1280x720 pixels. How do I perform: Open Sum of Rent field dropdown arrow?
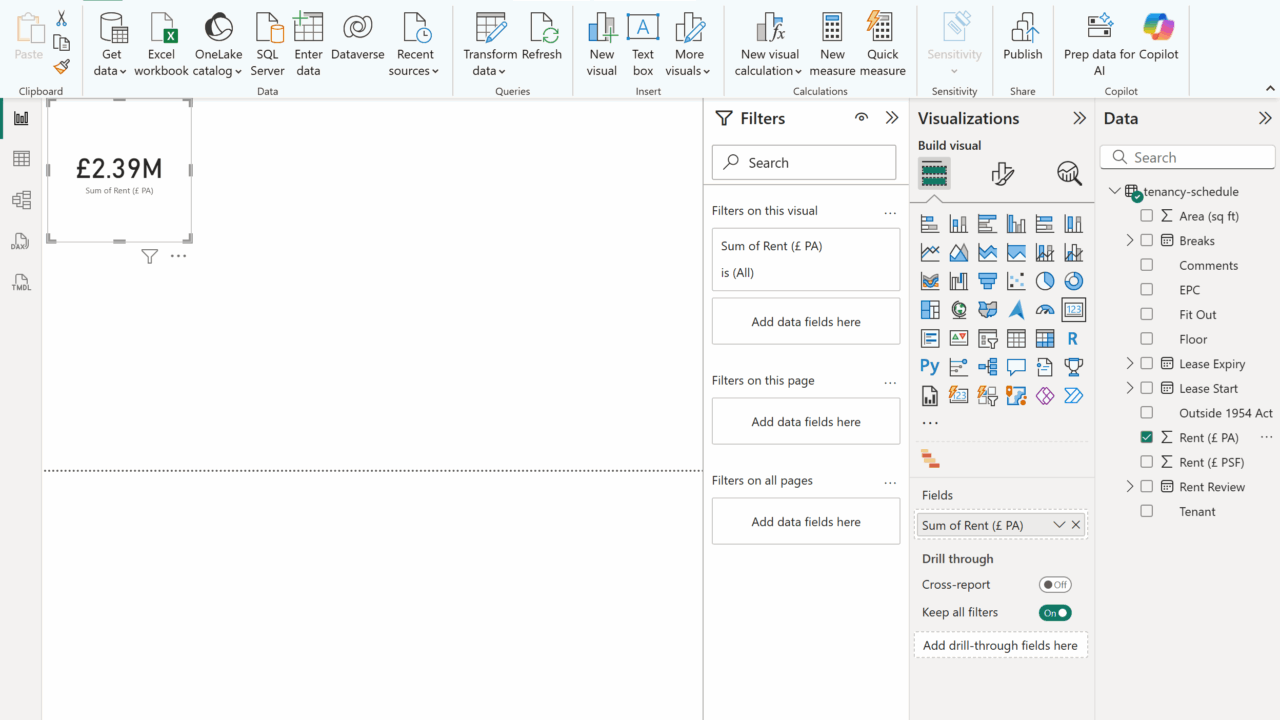coord(1059,525)
